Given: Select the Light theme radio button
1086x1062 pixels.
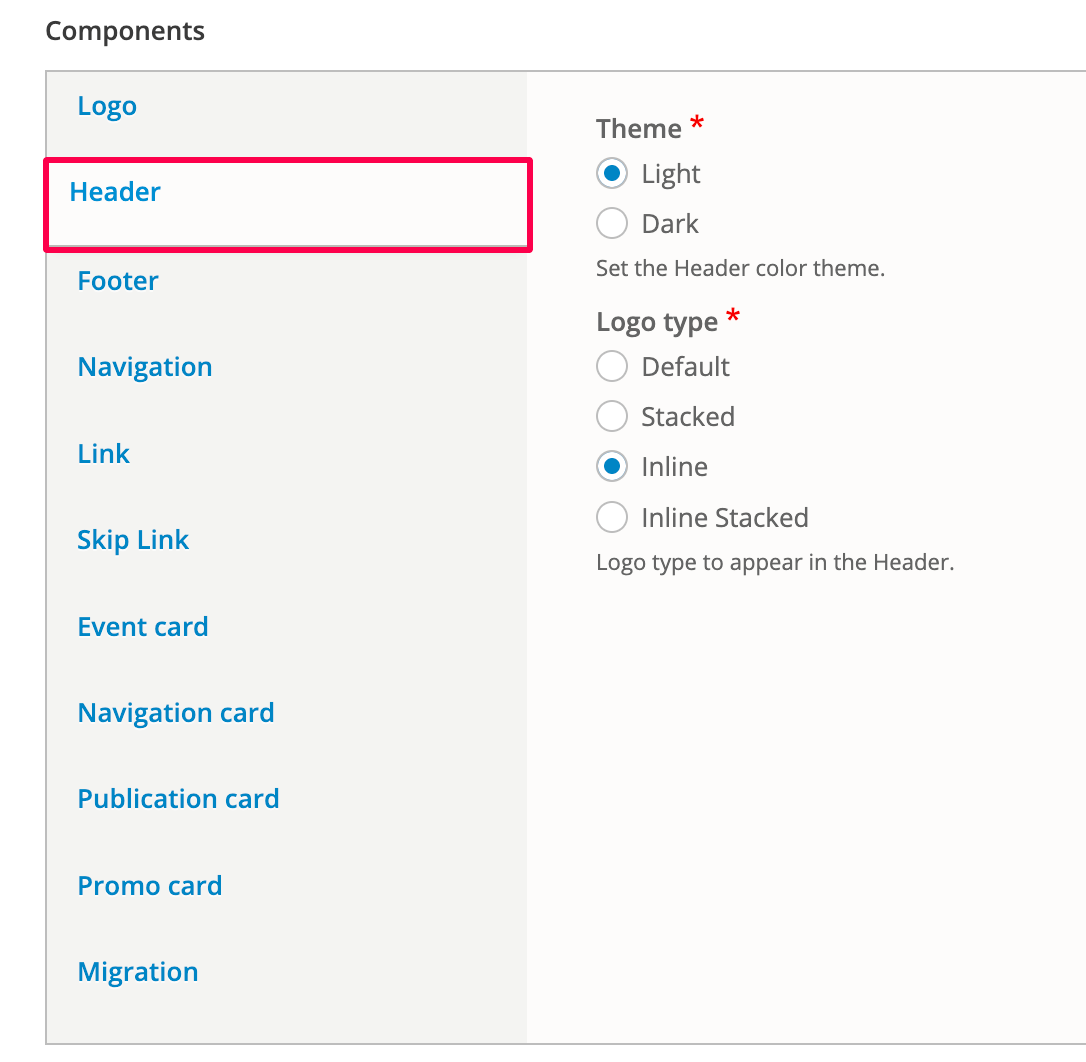Looking at the screenshot, I should (x=612, y=174).
